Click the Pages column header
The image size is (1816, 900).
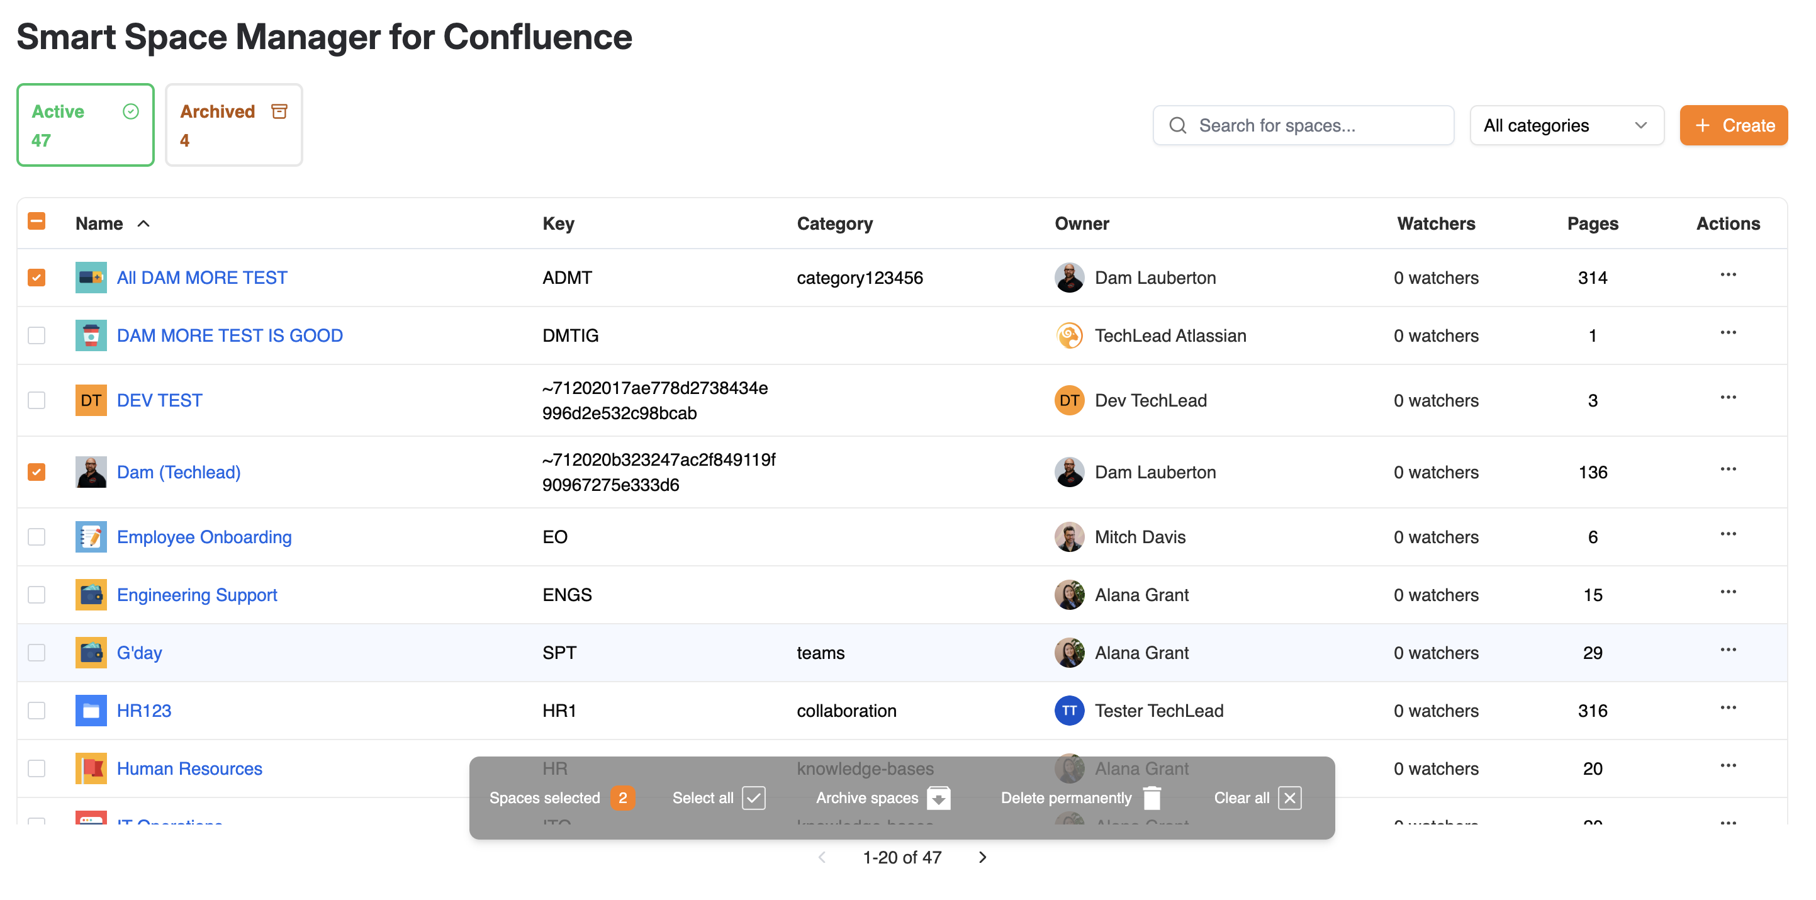click(x=1592, y=224)
